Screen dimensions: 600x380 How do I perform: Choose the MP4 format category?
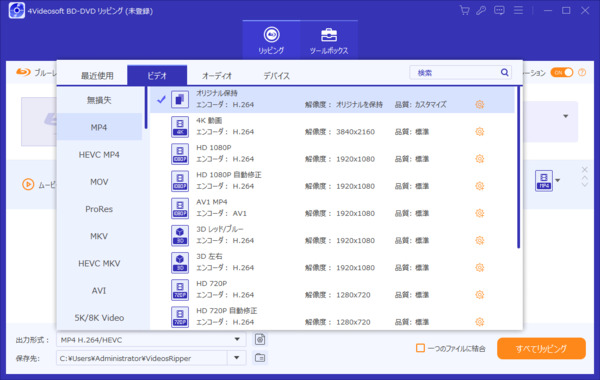point(99,127)
